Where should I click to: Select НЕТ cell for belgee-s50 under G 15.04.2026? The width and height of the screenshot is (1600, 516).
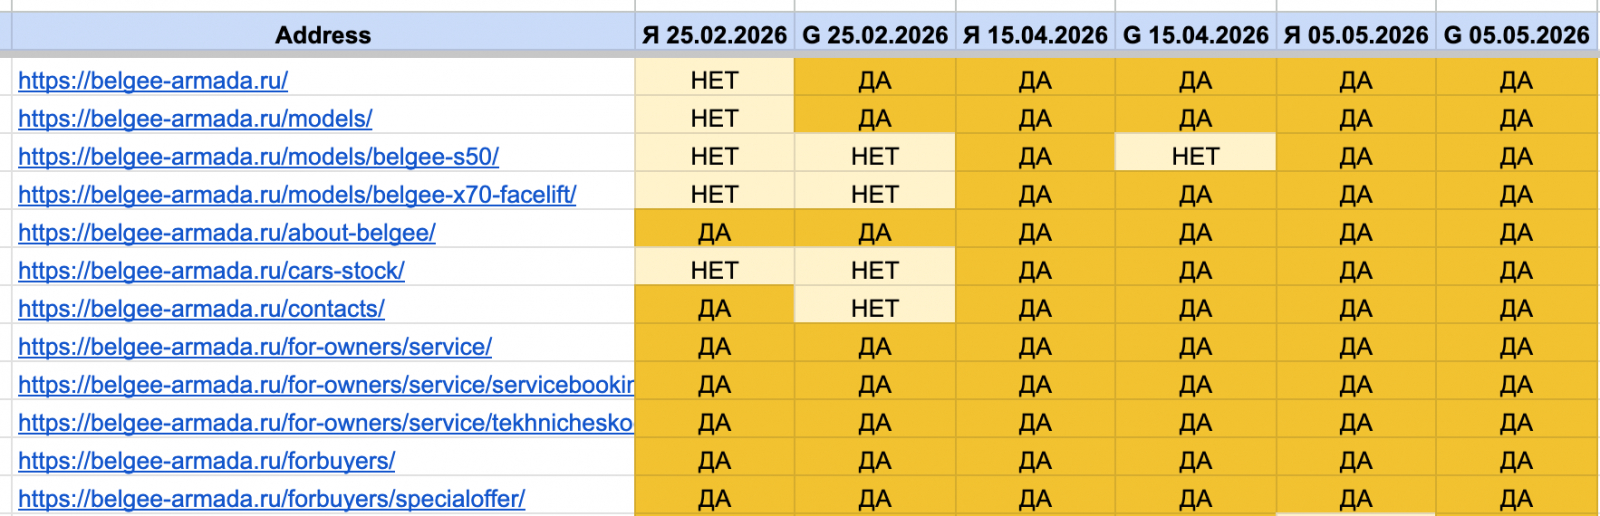[1196, 156]
